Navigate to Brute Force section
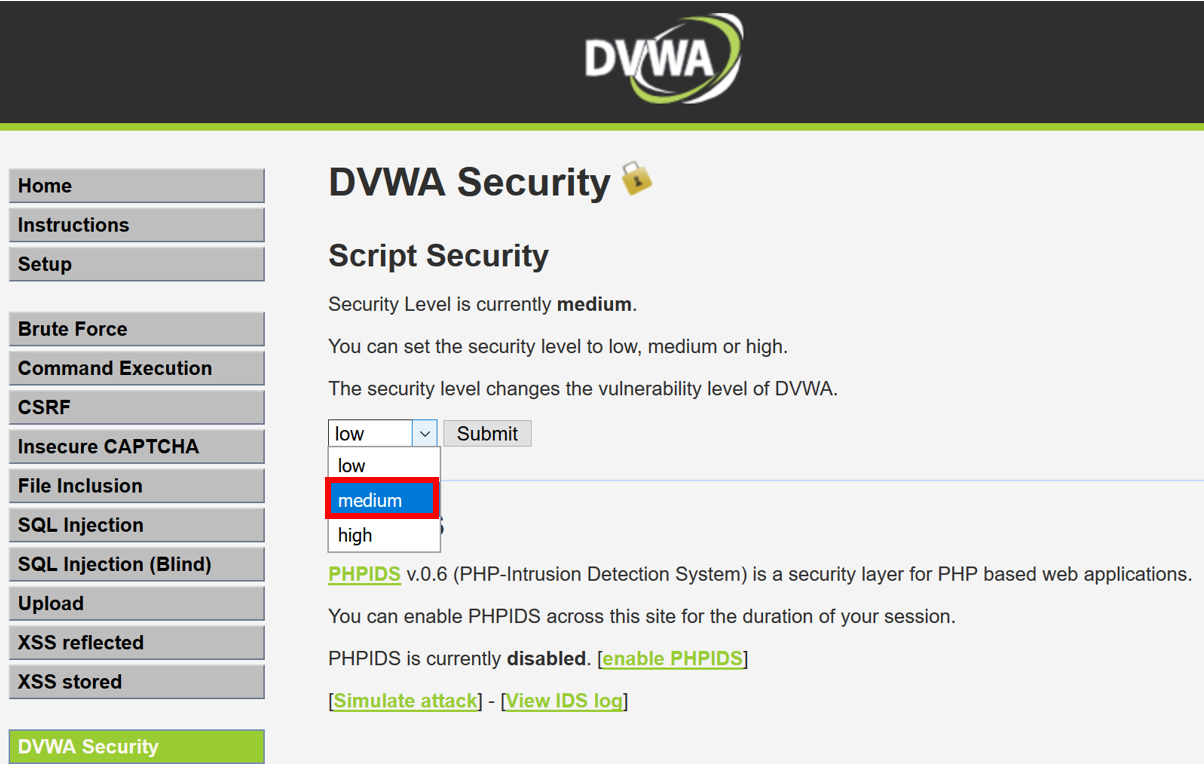The width and height of the screenshot is (1204, 767). tap(136, 329)
